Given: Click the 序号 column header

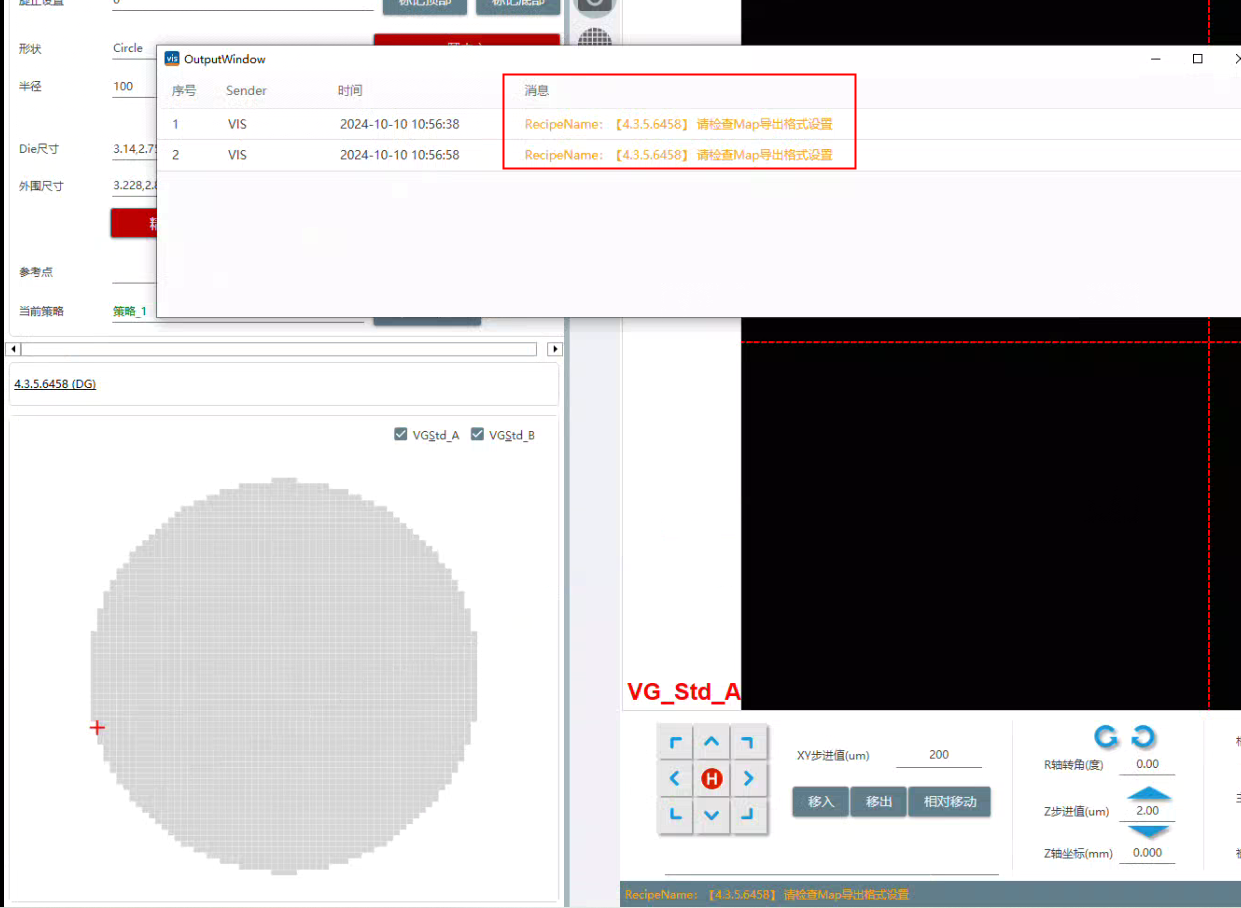Looking at the screenshot, I should pyautogui.click(x=184, y=91).
